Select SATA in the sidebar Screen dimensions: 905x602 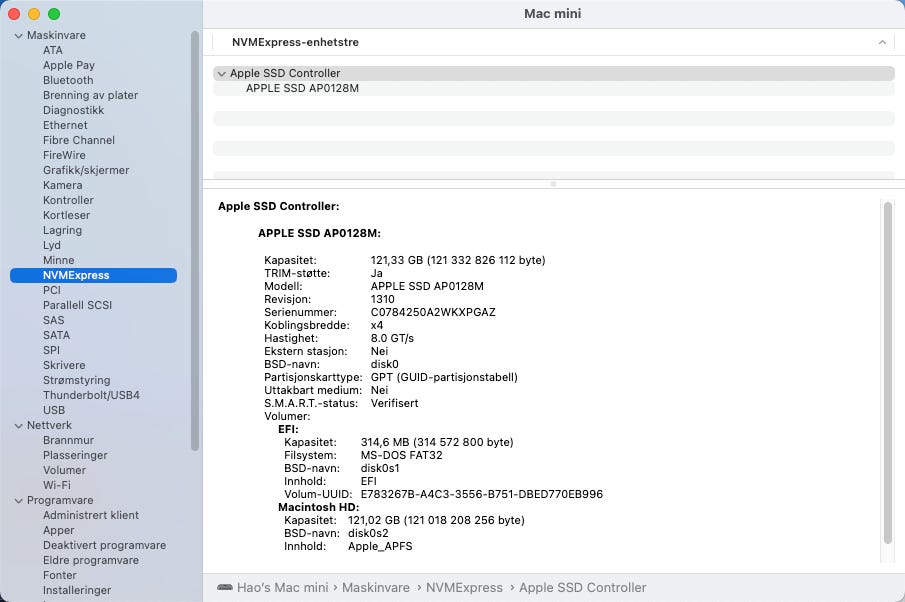click(x=56, y=335)
